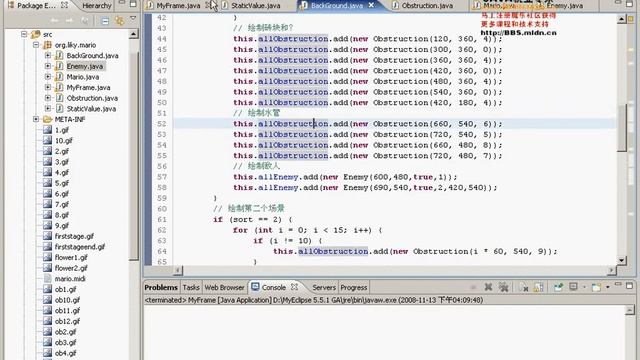Click Open Console icon
This screenshot has width=640, height=360.
tap(596, 287)
